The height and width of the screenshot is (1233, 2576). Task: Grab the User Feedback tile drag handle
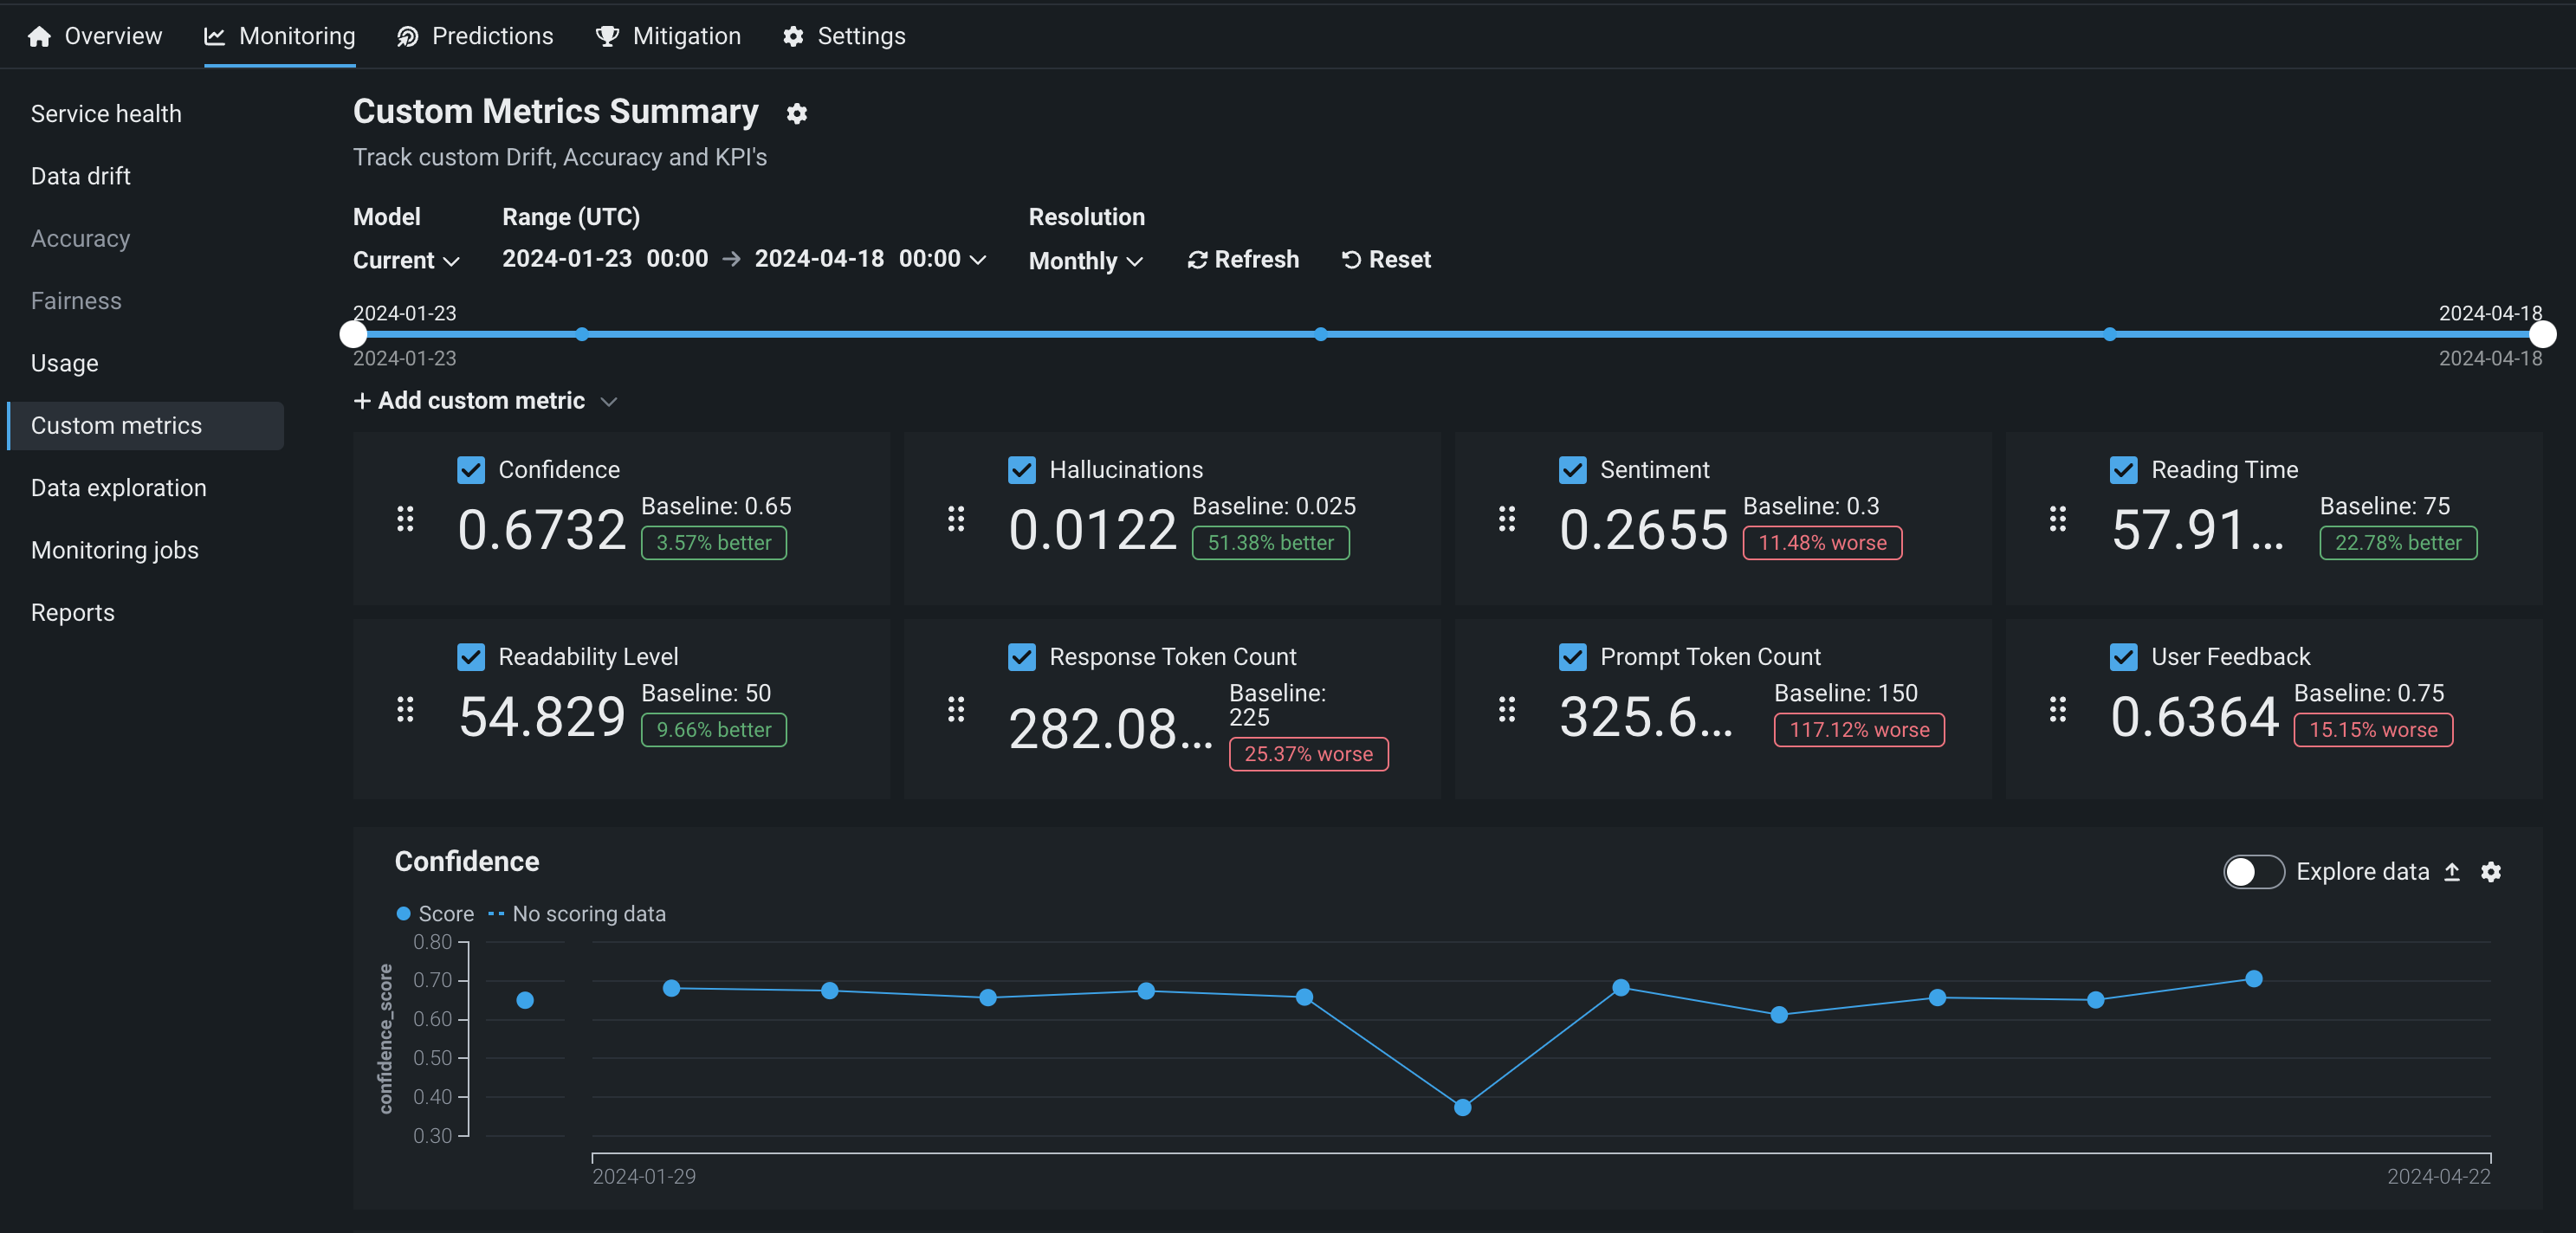(2057, 709)
